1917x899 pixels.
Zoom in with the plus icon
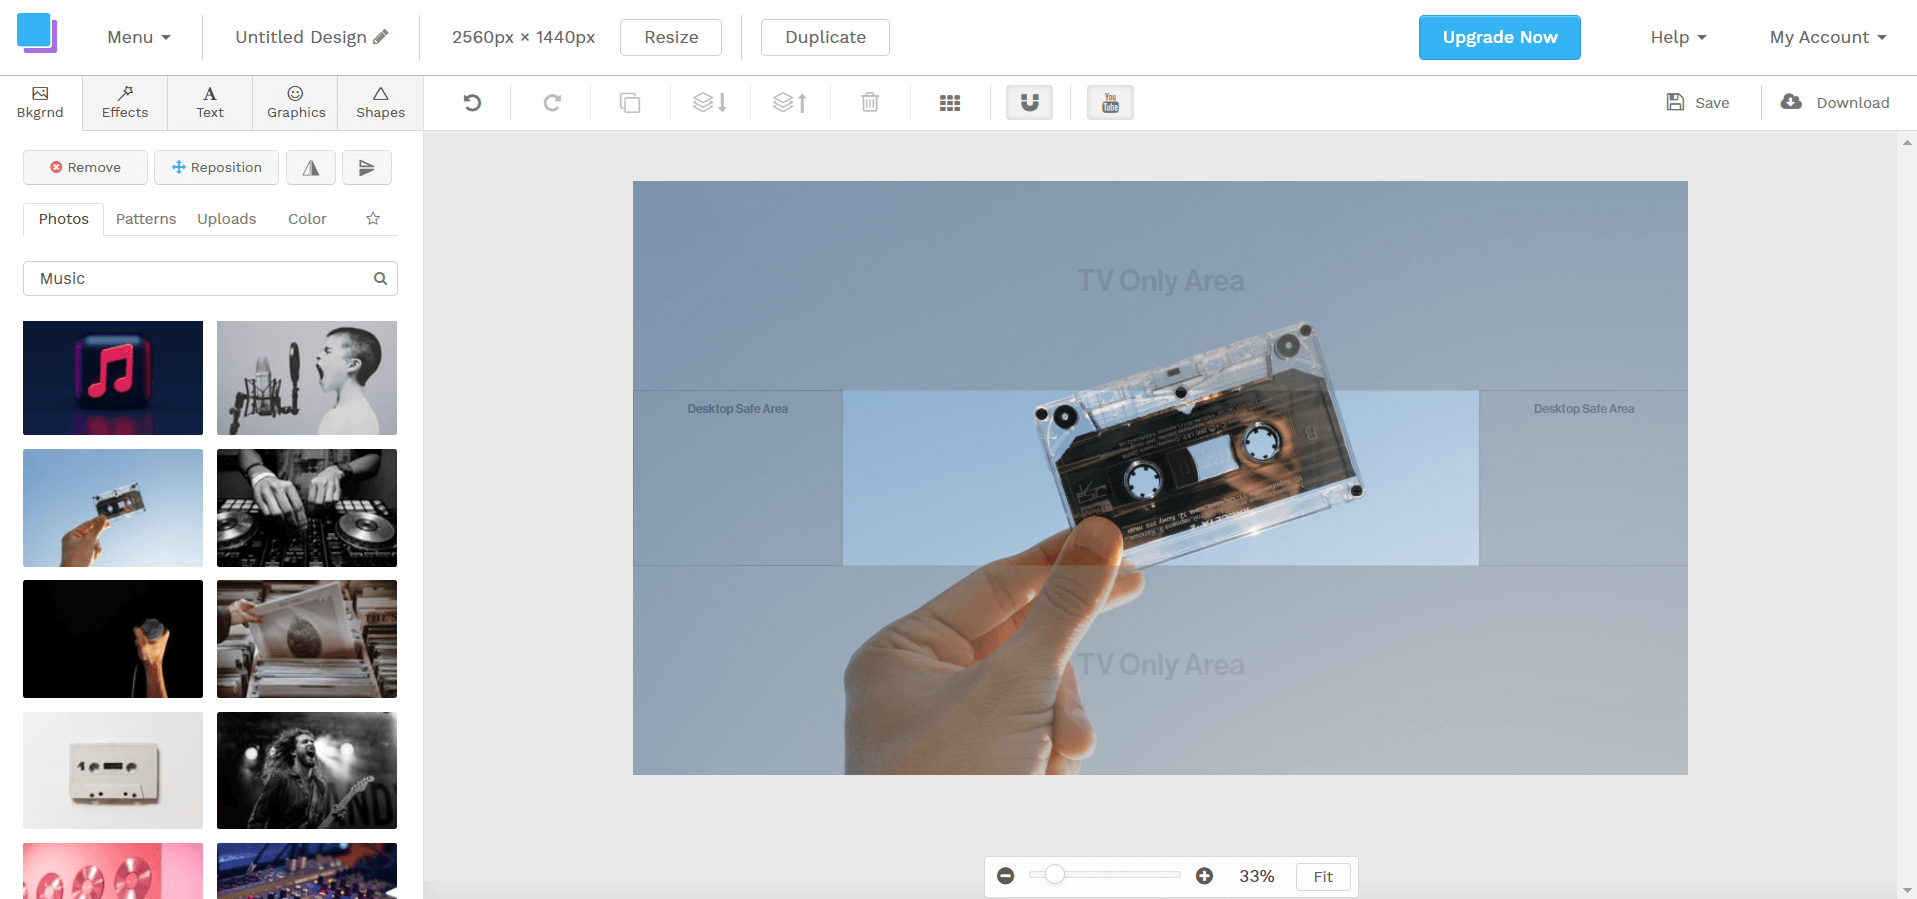(1204, 876)
